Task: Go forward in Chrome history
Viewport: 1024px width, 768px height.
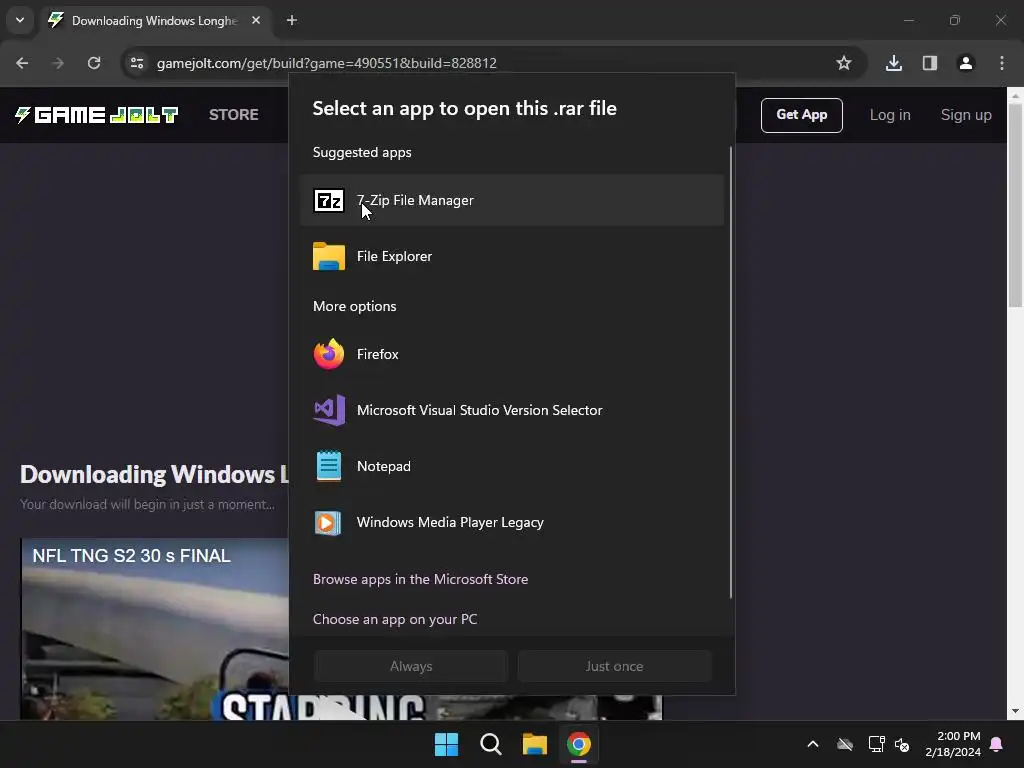Action: (58, 63)
